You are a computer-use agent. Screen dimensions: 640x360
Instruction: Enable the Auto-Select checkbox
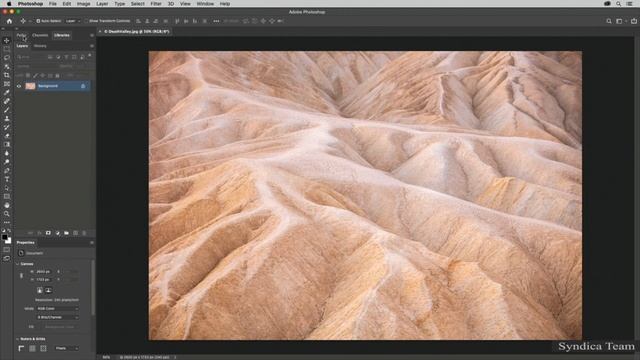(38, 21)
